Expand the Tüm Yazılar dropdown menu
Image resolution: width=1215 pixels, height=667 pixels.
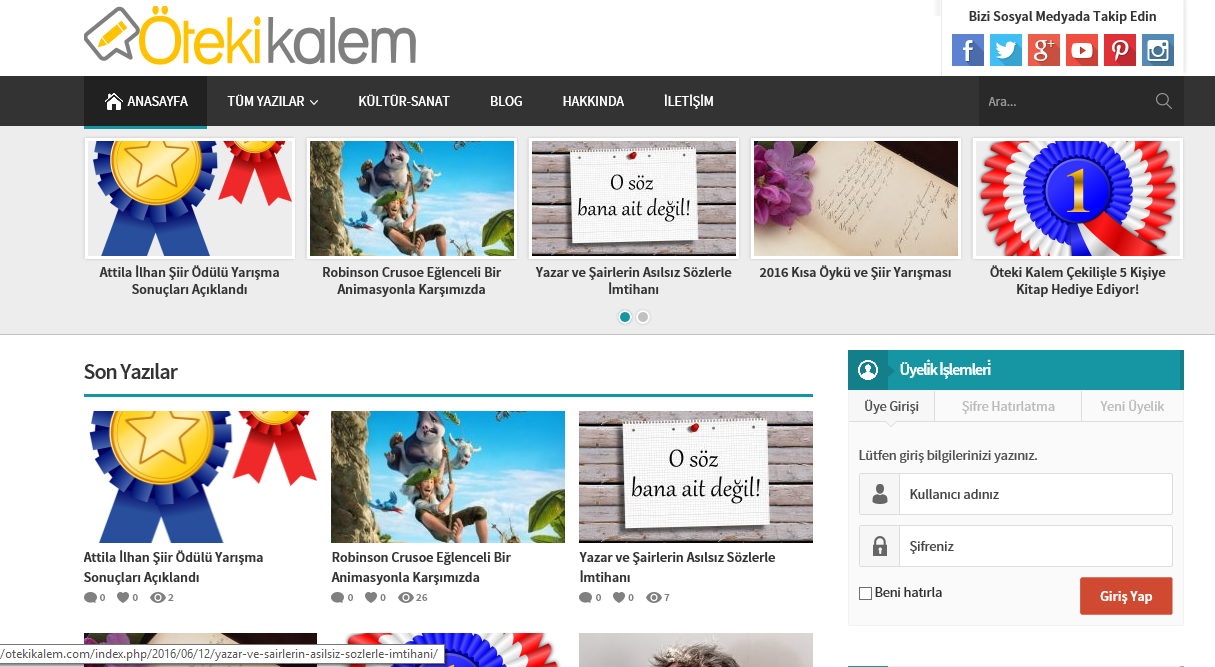(x=272, y=101)
